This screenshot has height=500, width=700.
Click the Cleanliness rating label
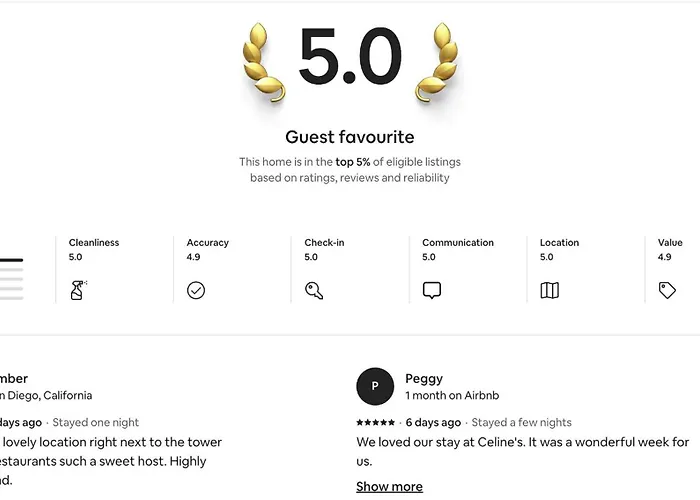point(94,242)
